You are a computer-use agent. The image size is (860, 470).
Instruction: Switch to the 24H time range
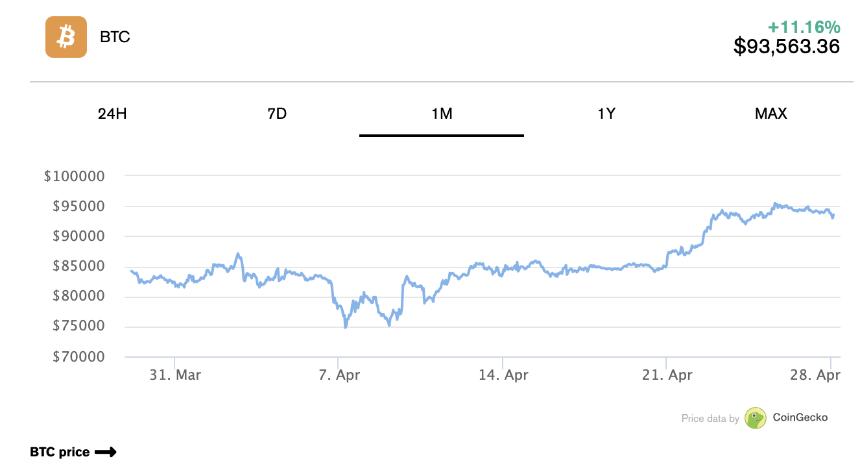[112, 114]
